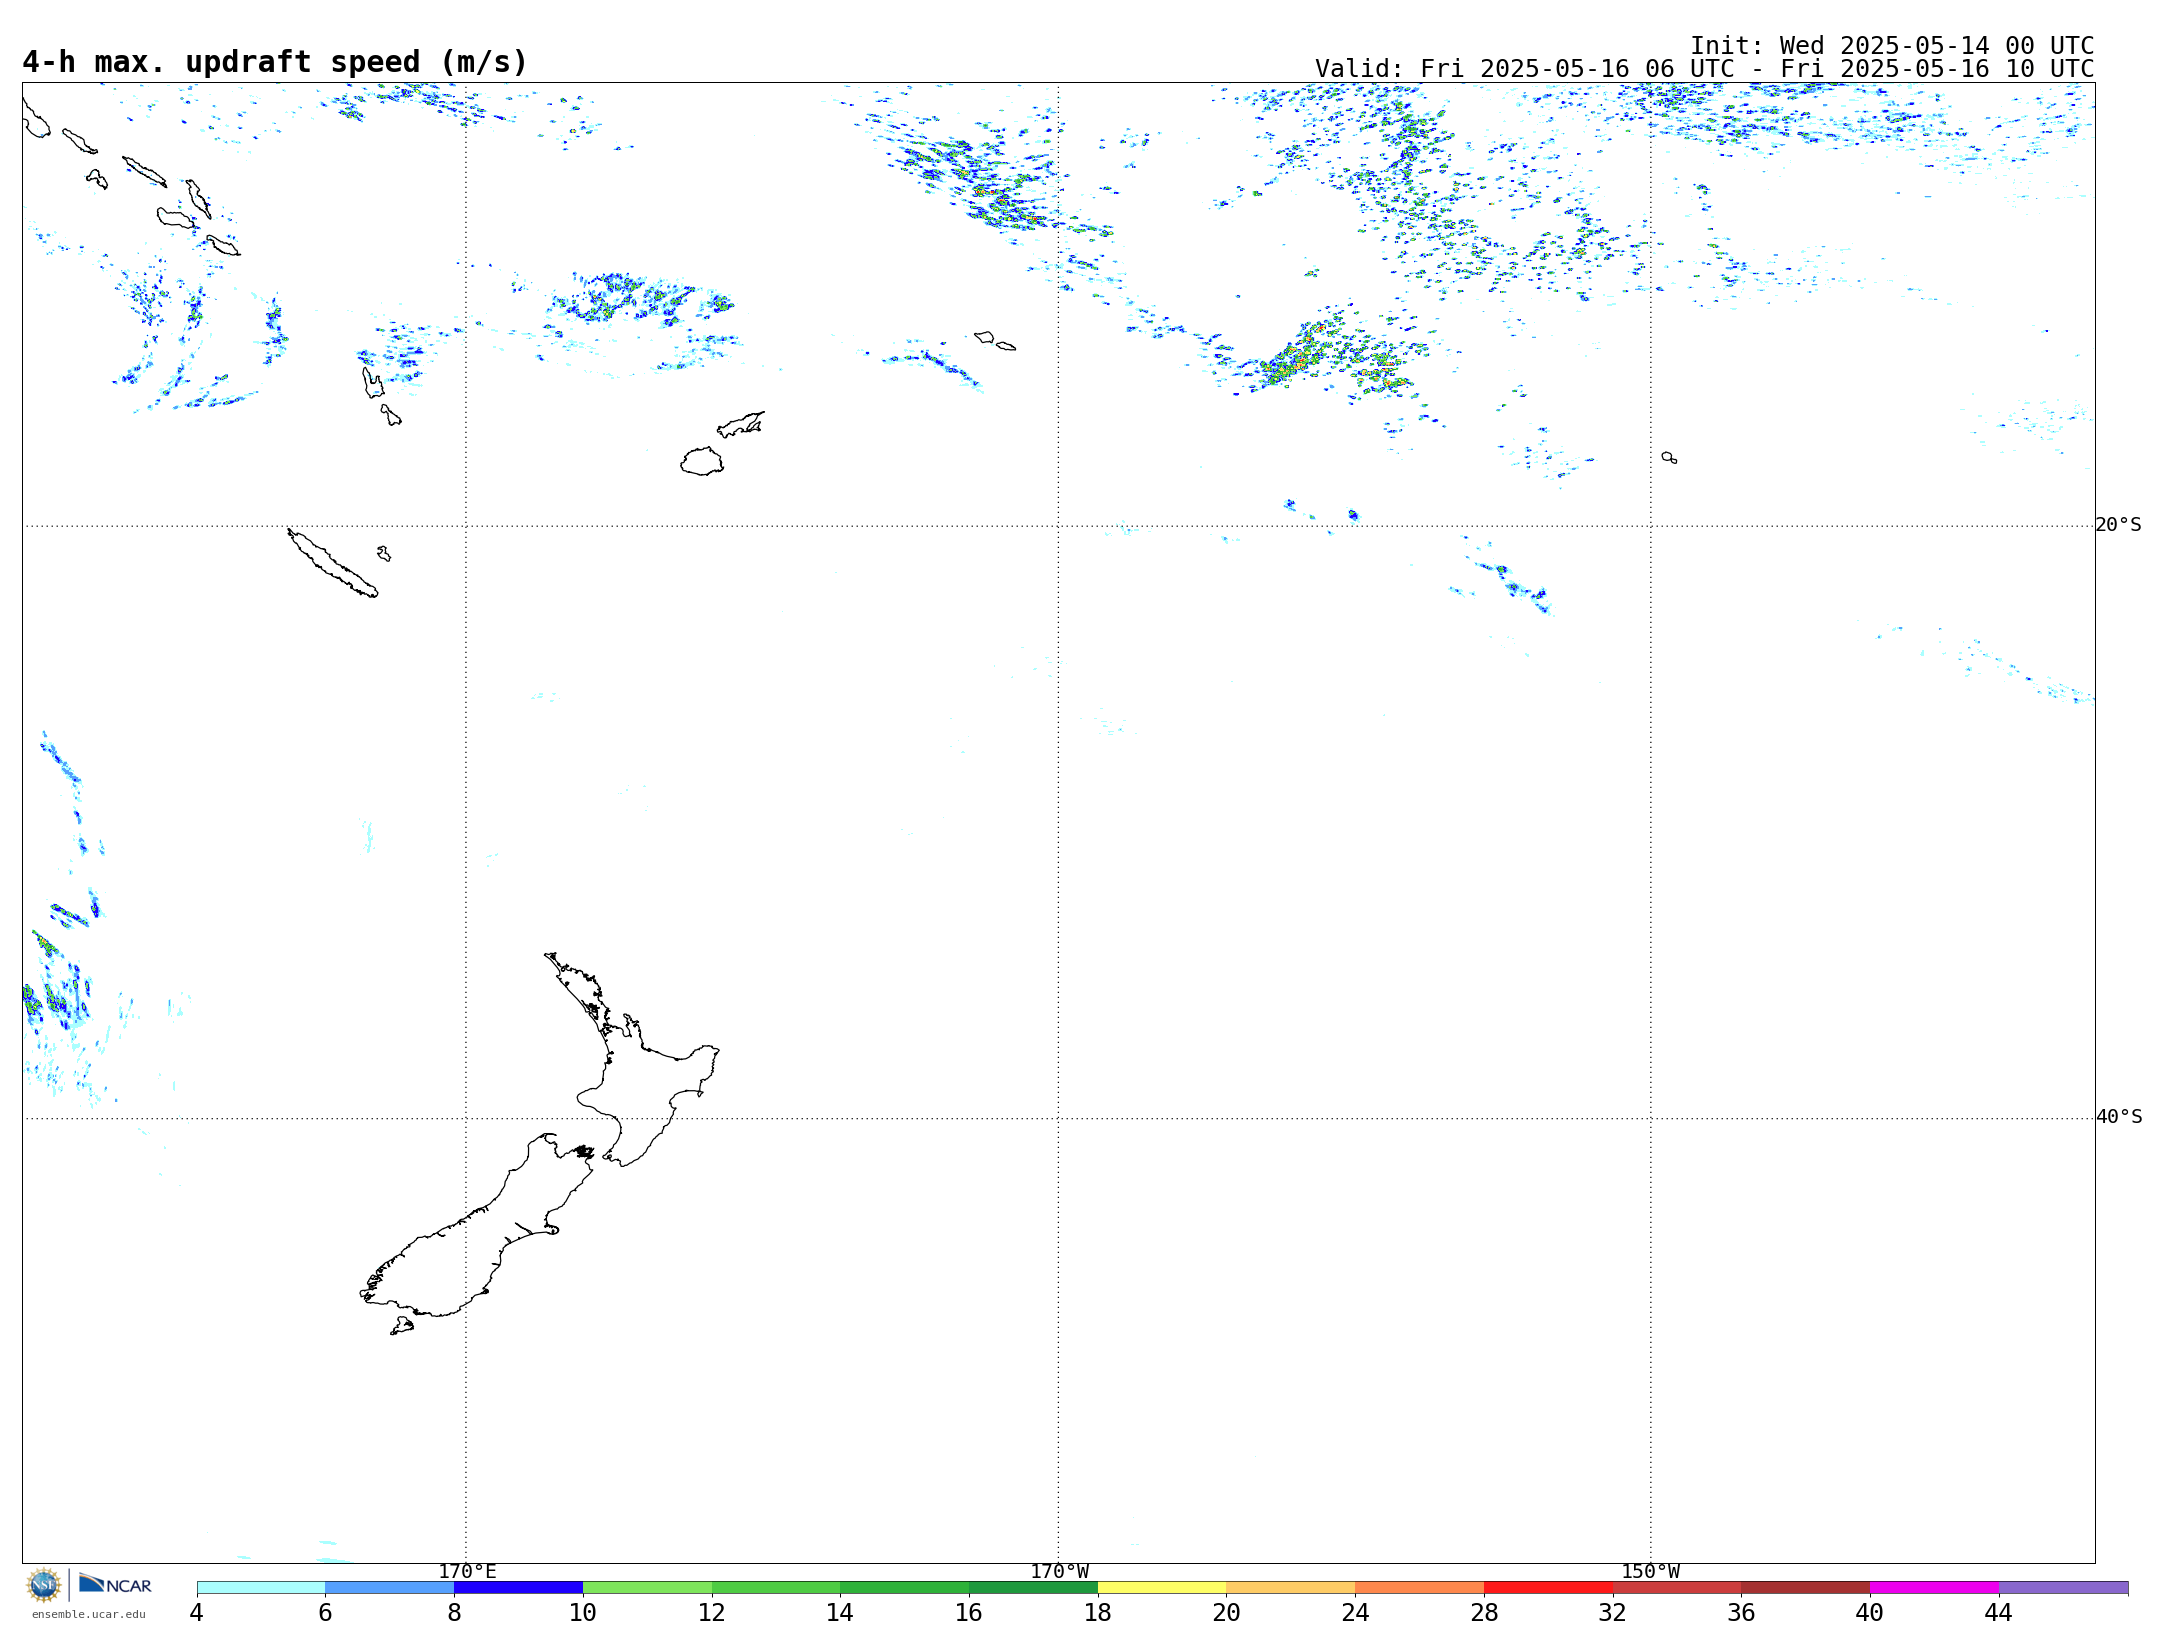Click the long New Caledonia island outline
Screen dimensions: 2160x1626
tap(332, 563)
